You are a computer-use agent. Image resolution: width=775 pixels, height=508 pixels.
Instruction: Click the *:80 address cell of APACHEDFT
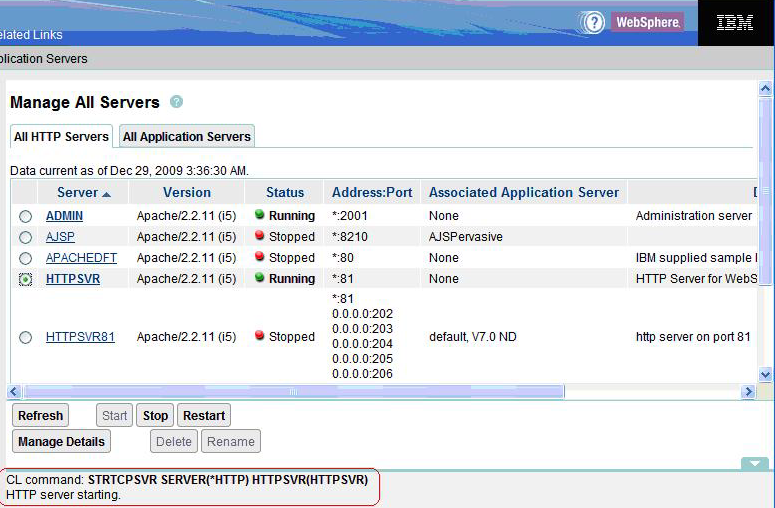click(x=343, y=257)
